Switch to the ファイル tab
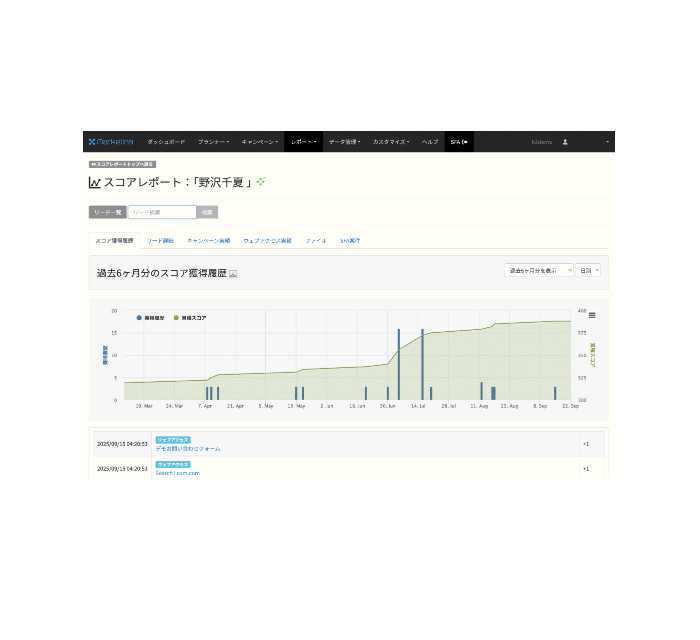The image size is (700, 640). pyautogui.click(x=316, y=241)
